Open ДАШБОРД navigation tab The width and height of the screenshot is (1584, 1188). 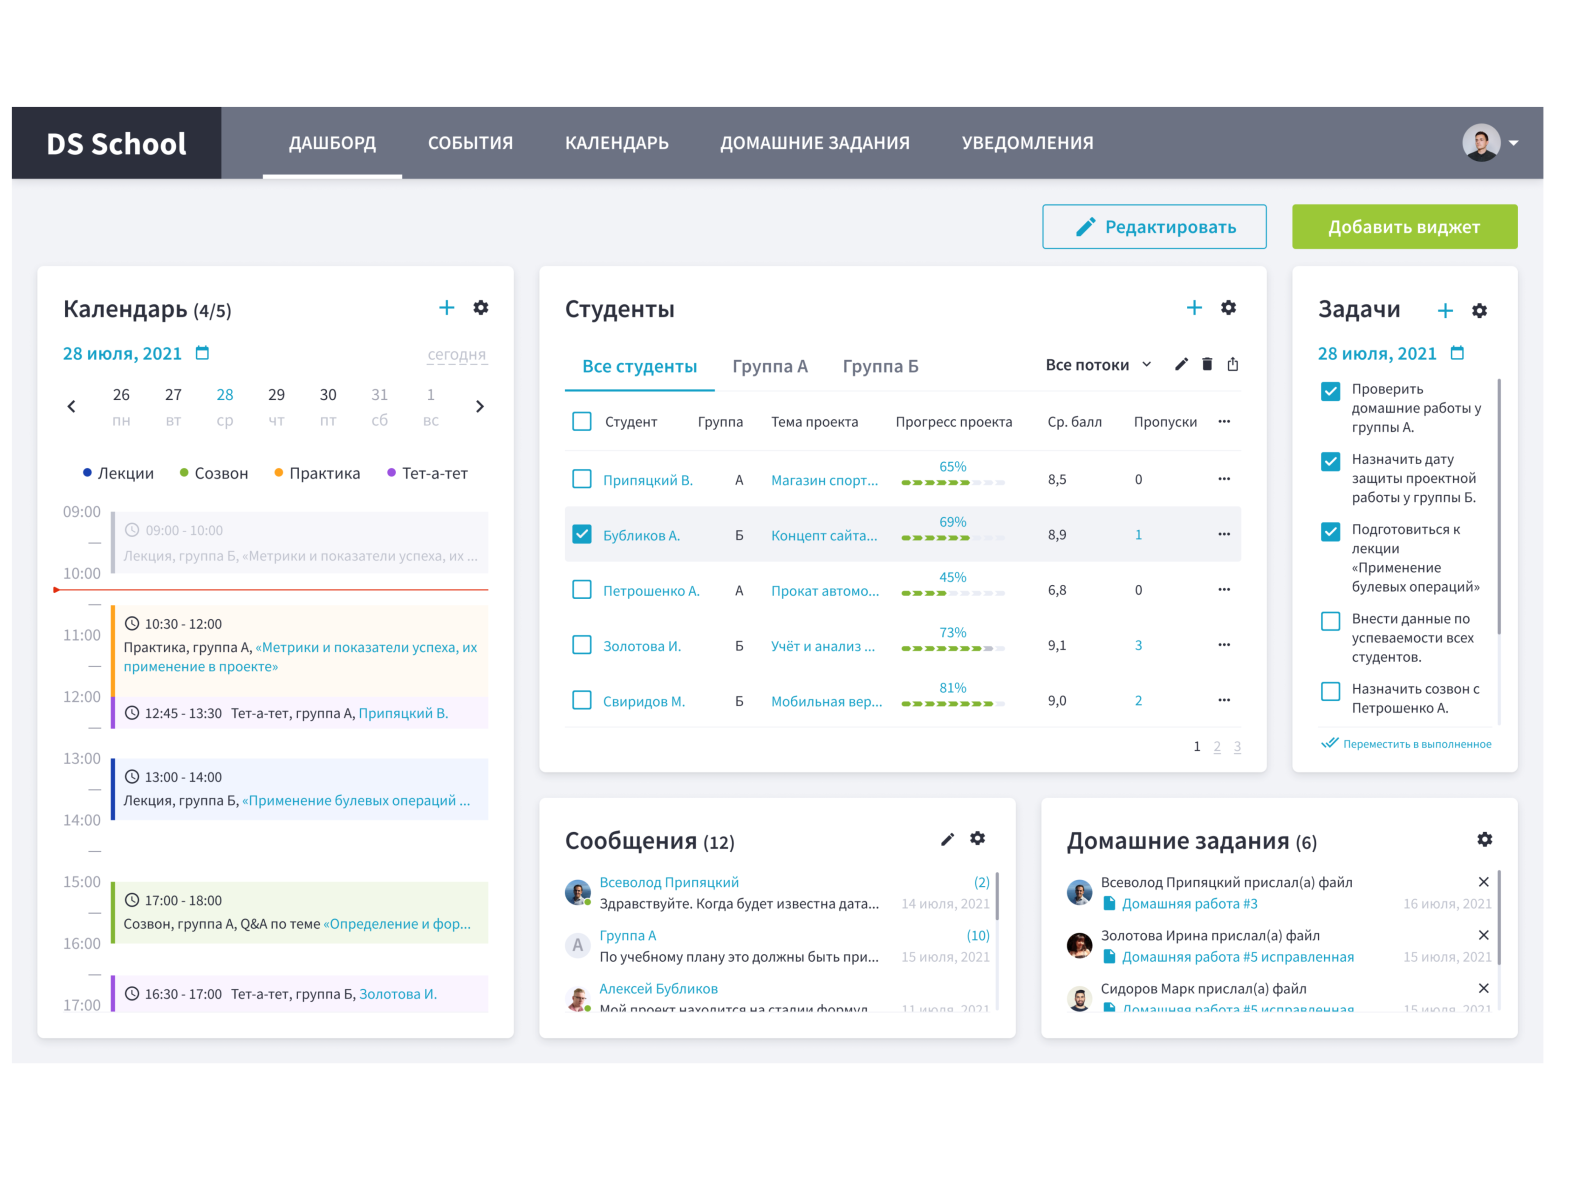click(333, 143)
